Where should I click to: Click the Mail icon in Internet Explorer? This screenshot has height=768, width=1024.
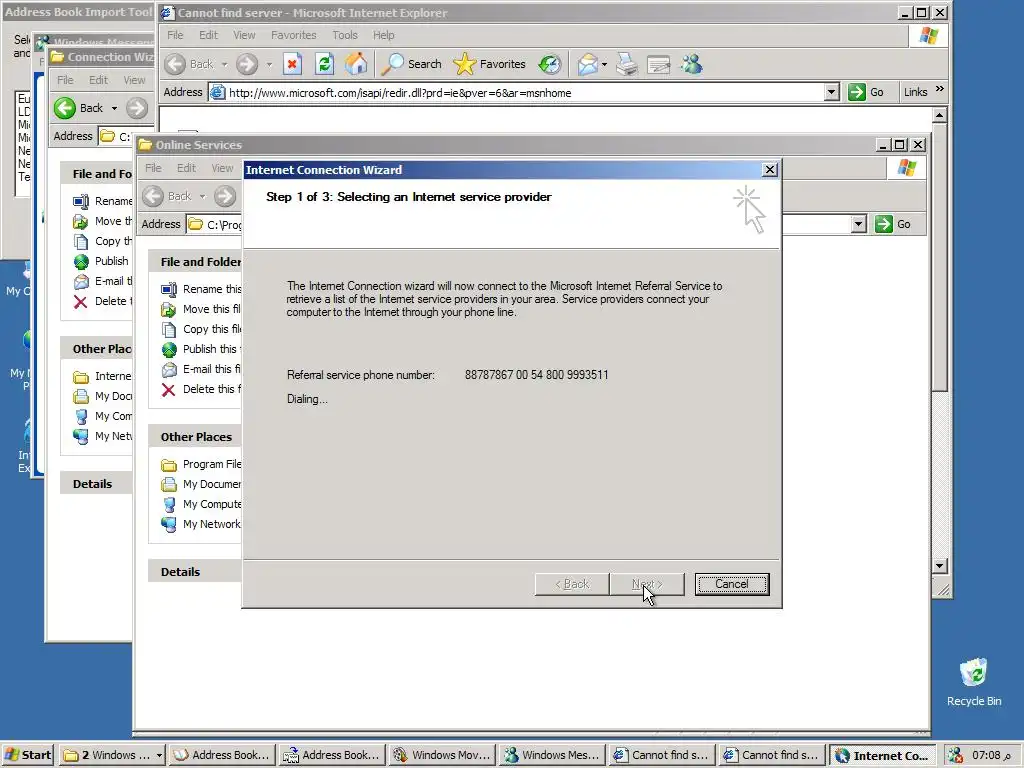point(588,64)
